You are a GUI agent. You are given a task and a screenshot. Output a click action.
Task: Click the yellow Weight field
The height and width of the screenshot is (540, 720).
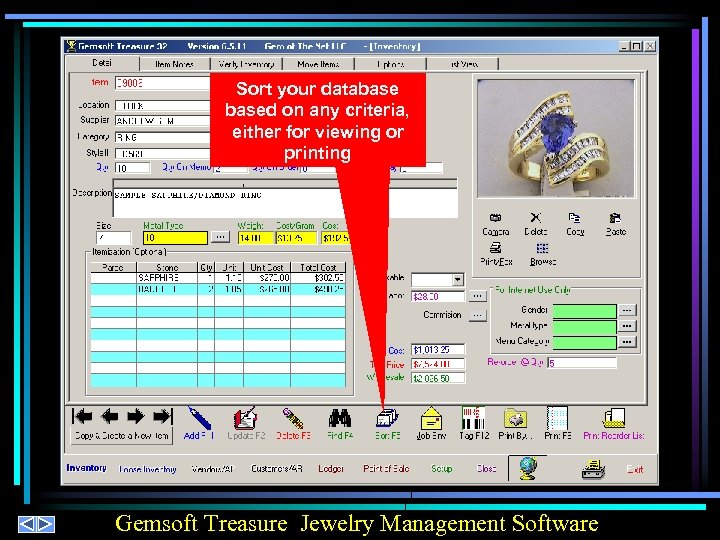coord(255,238)
